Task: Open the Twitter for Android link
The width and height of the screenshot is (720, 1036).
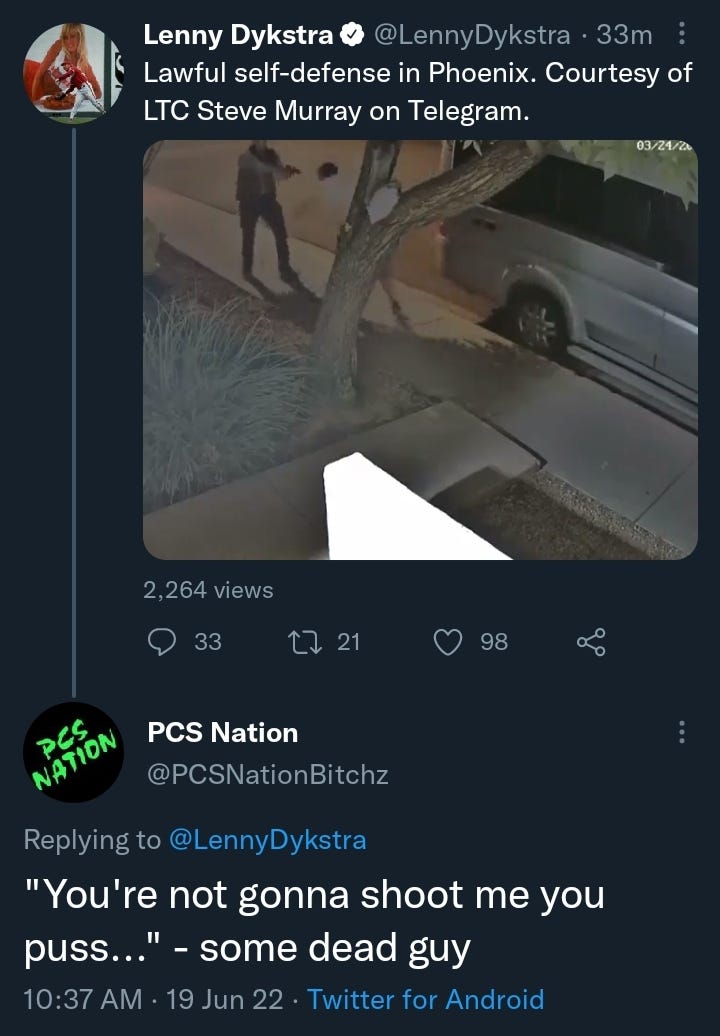Action: point(425,999)
